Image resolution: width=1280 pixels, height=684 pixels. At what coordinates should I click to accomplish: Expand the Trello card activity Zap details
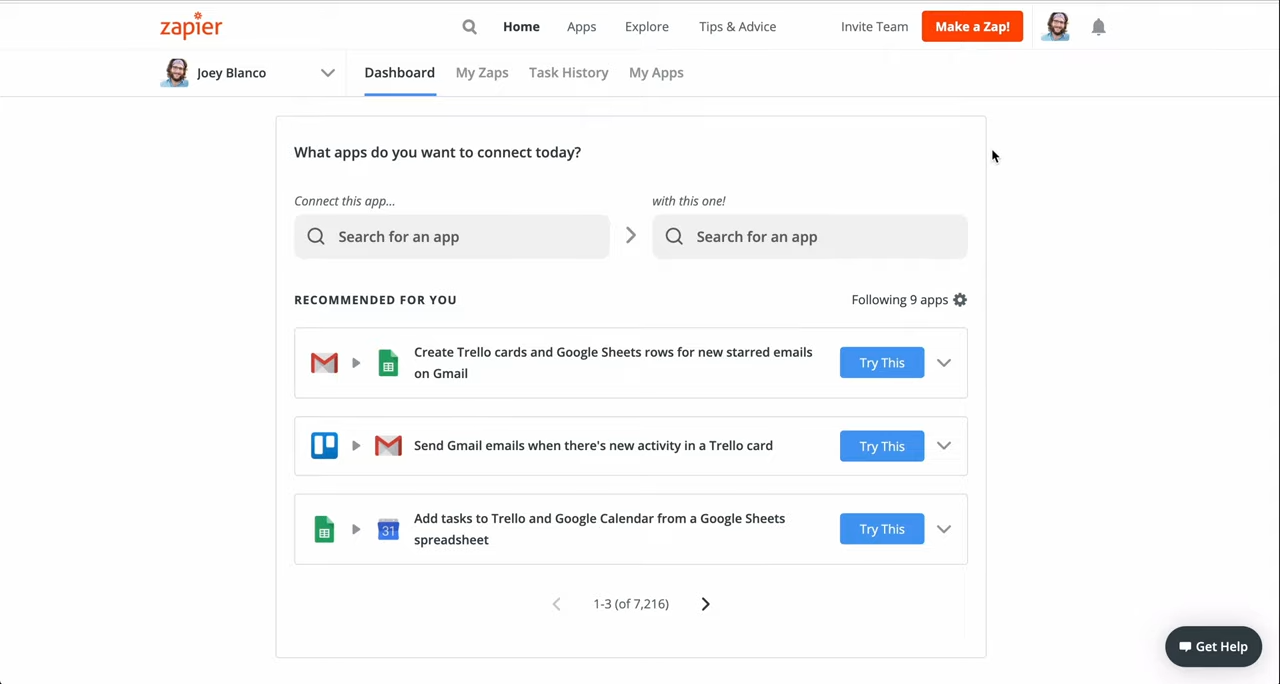tap(944, 446)
